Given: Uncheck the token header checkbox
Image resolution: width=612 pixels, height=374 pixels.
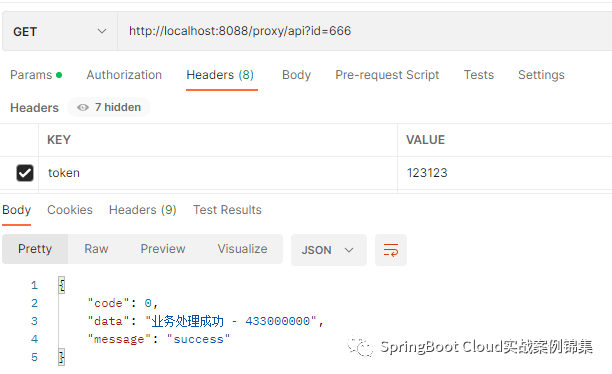Looking at the screenshot, I should click(25, 173).
